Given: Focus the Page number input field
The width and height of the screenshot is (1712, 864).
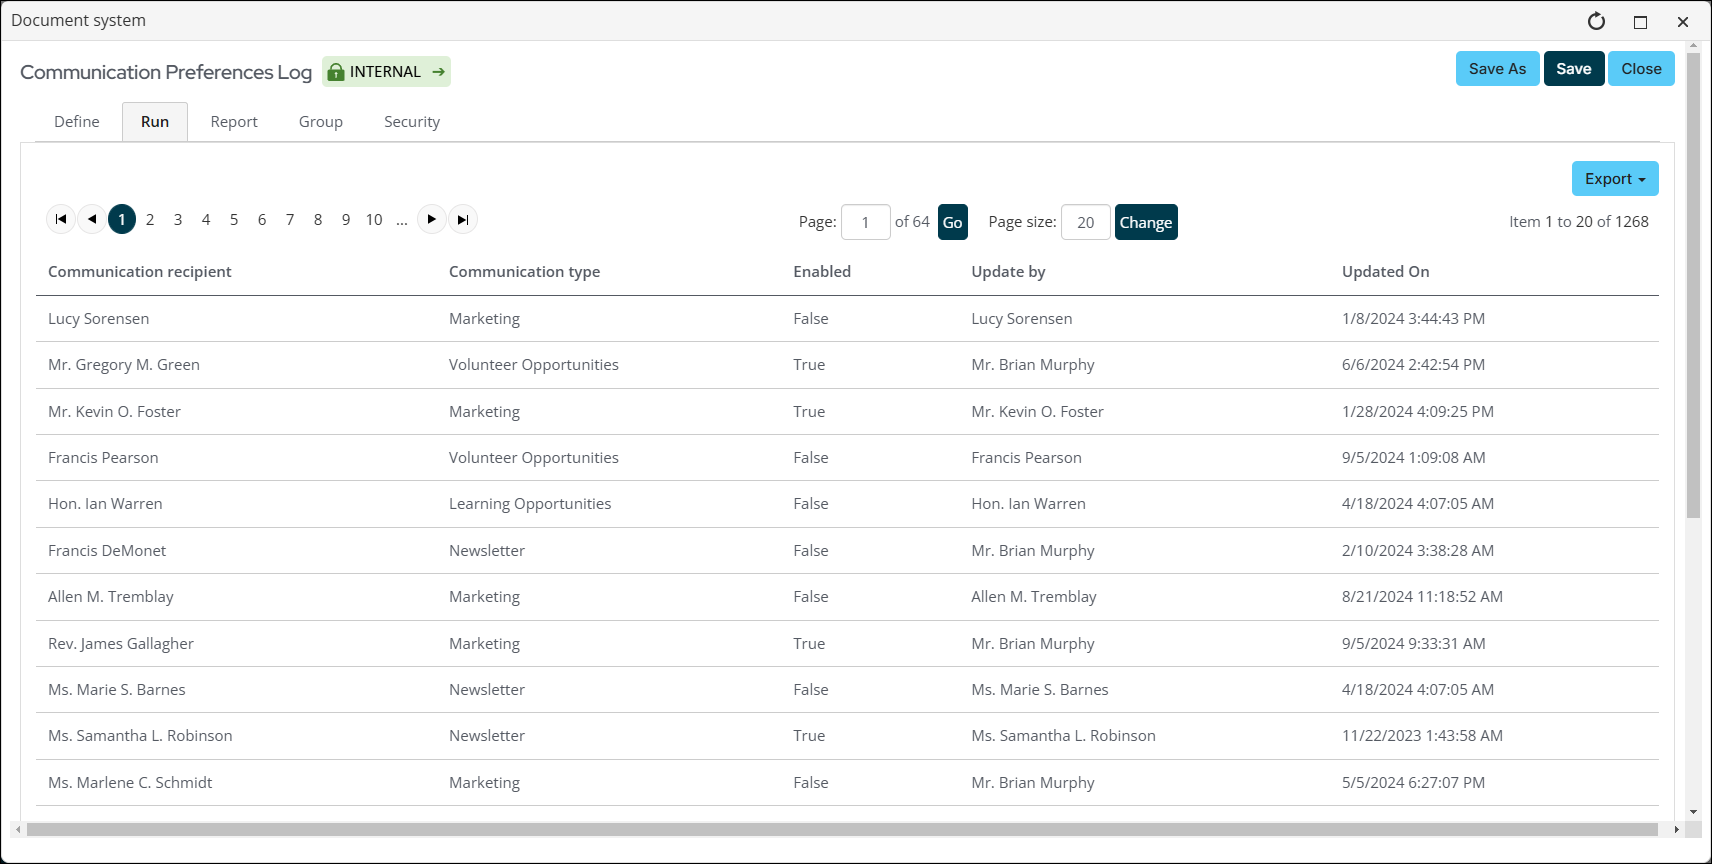Looking at the screenshot, I should click(866, 222).
